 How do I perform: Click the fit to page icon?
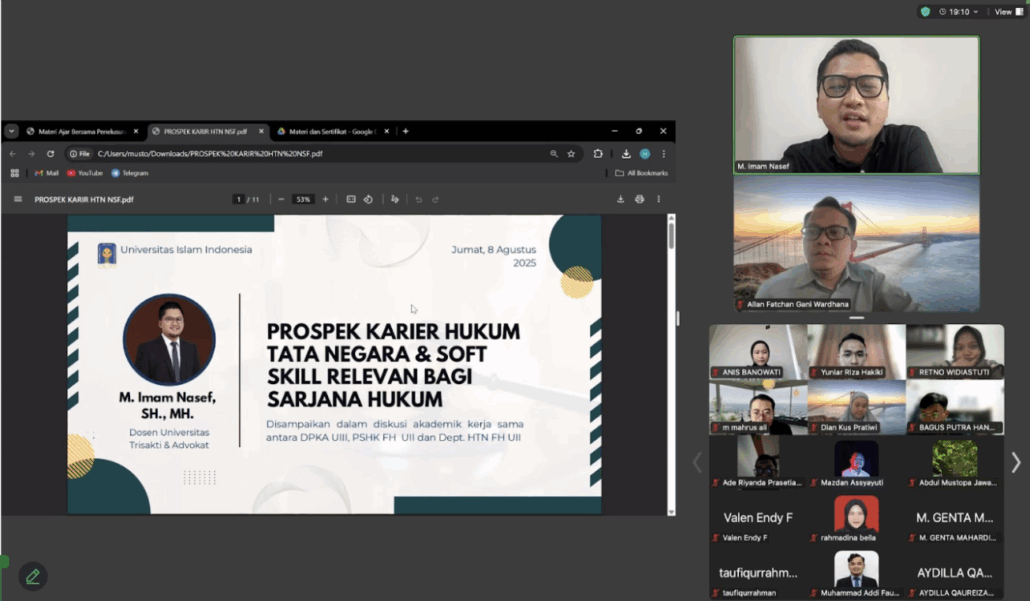[x=351, y=199]
